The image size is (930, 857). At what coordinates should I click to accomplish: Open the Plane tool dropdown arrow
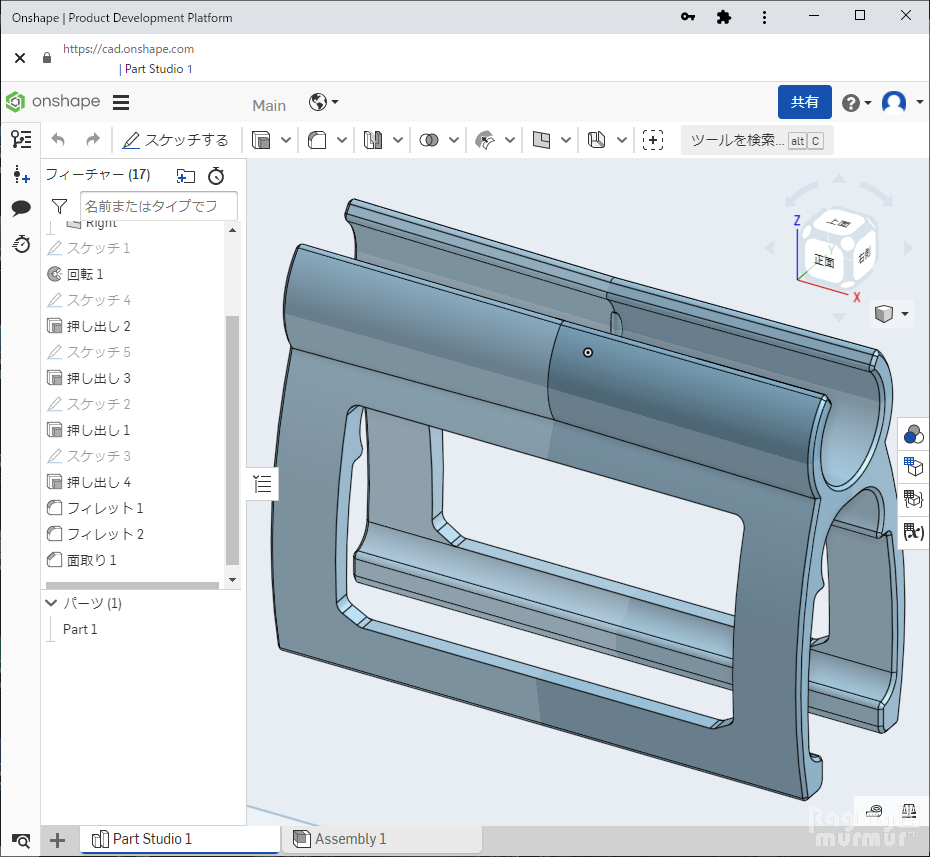[566, 141]
